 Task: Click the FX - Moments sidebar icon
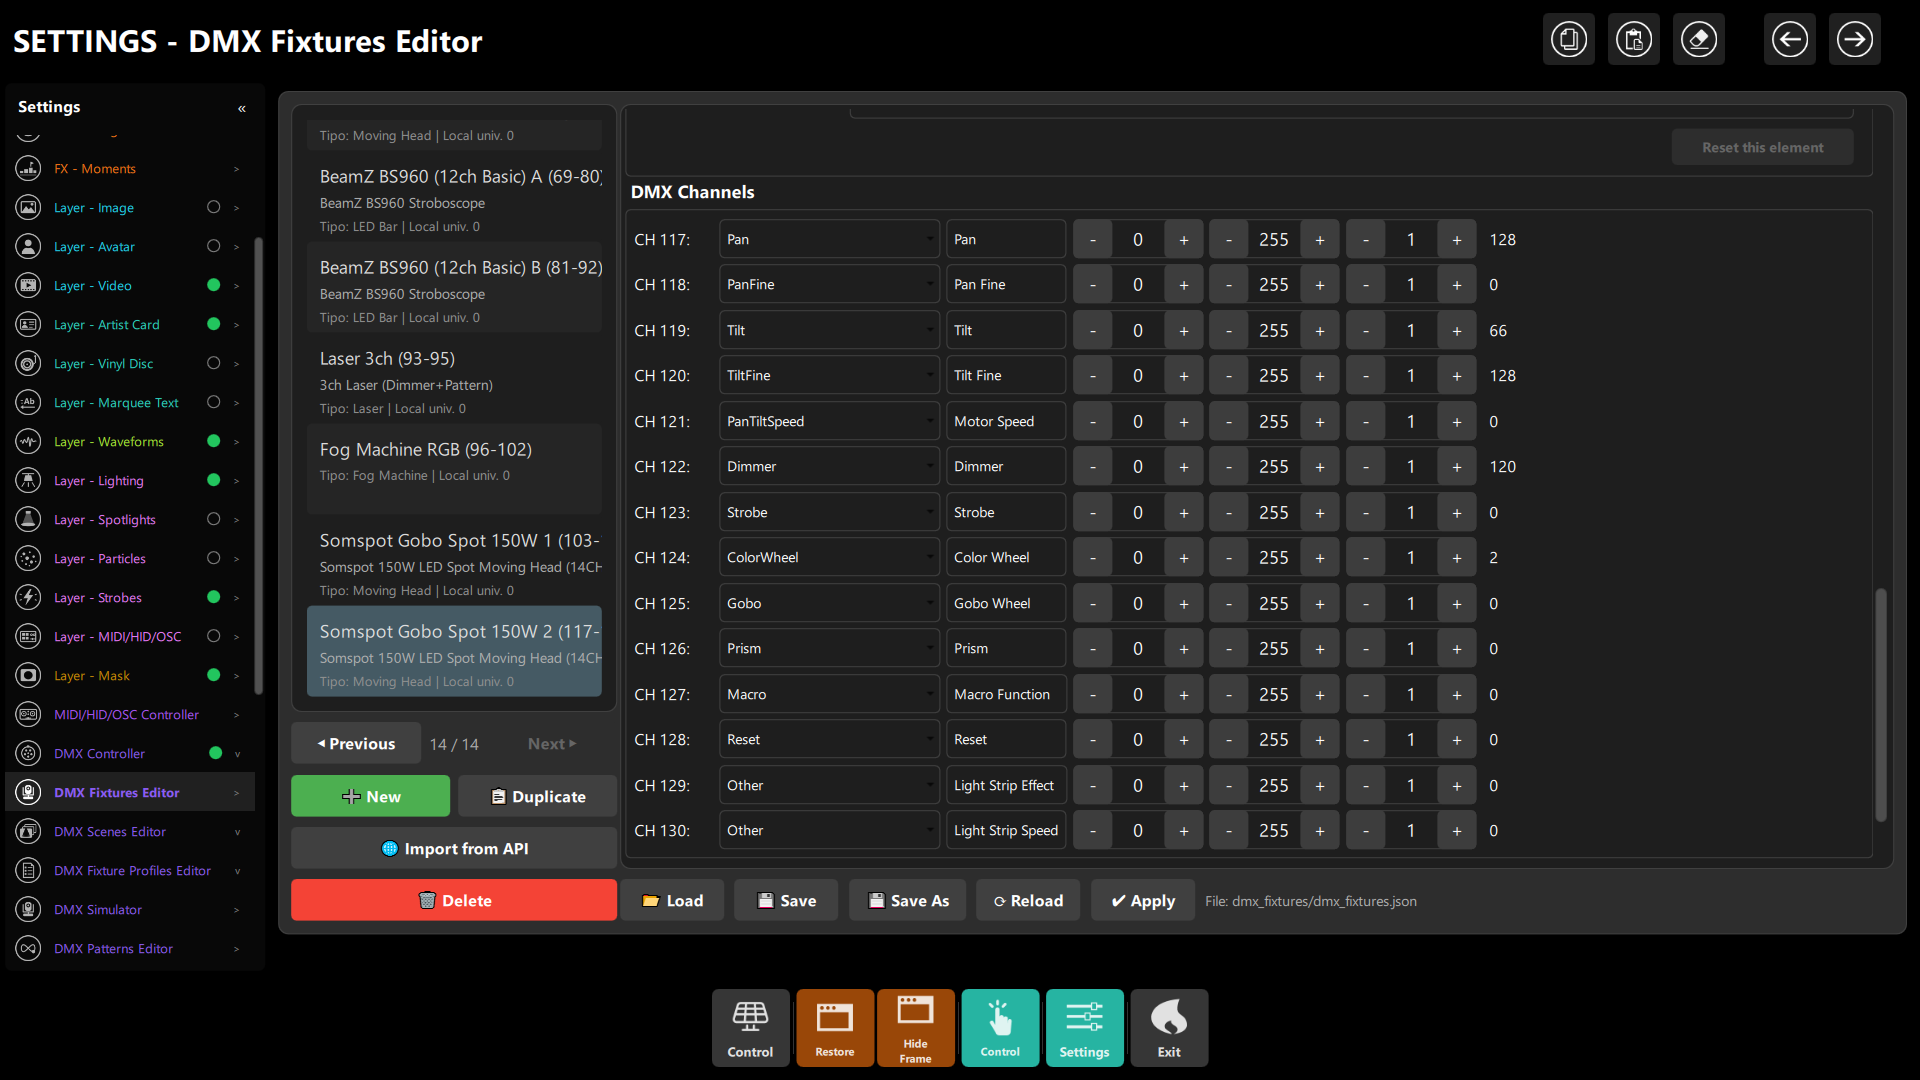tap(29, 169)
